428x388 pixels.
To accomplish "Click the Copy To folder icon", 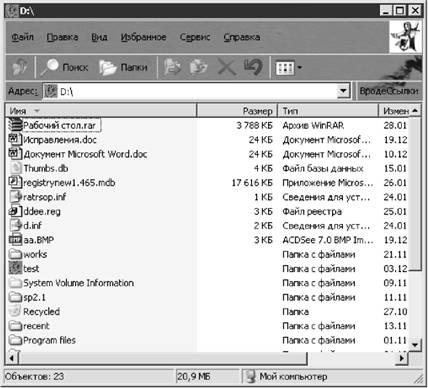I will tap(199, 67).
